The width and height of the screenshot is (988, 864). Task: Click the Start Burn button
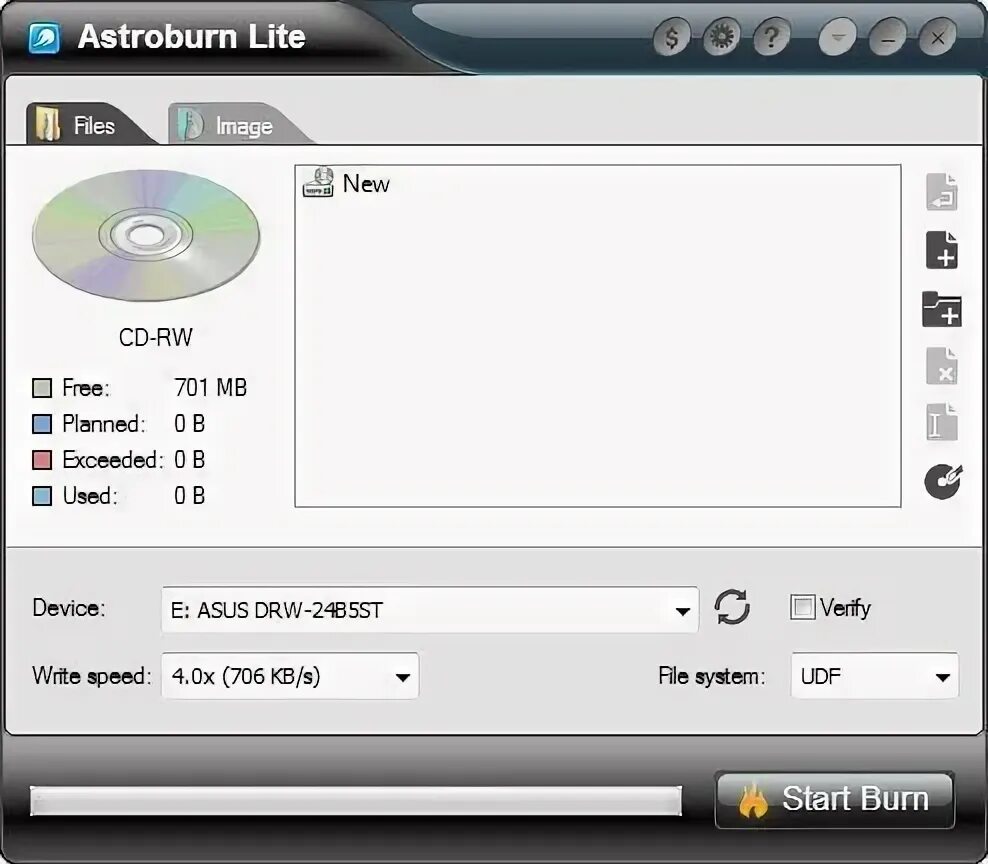[x=834, y=799]
